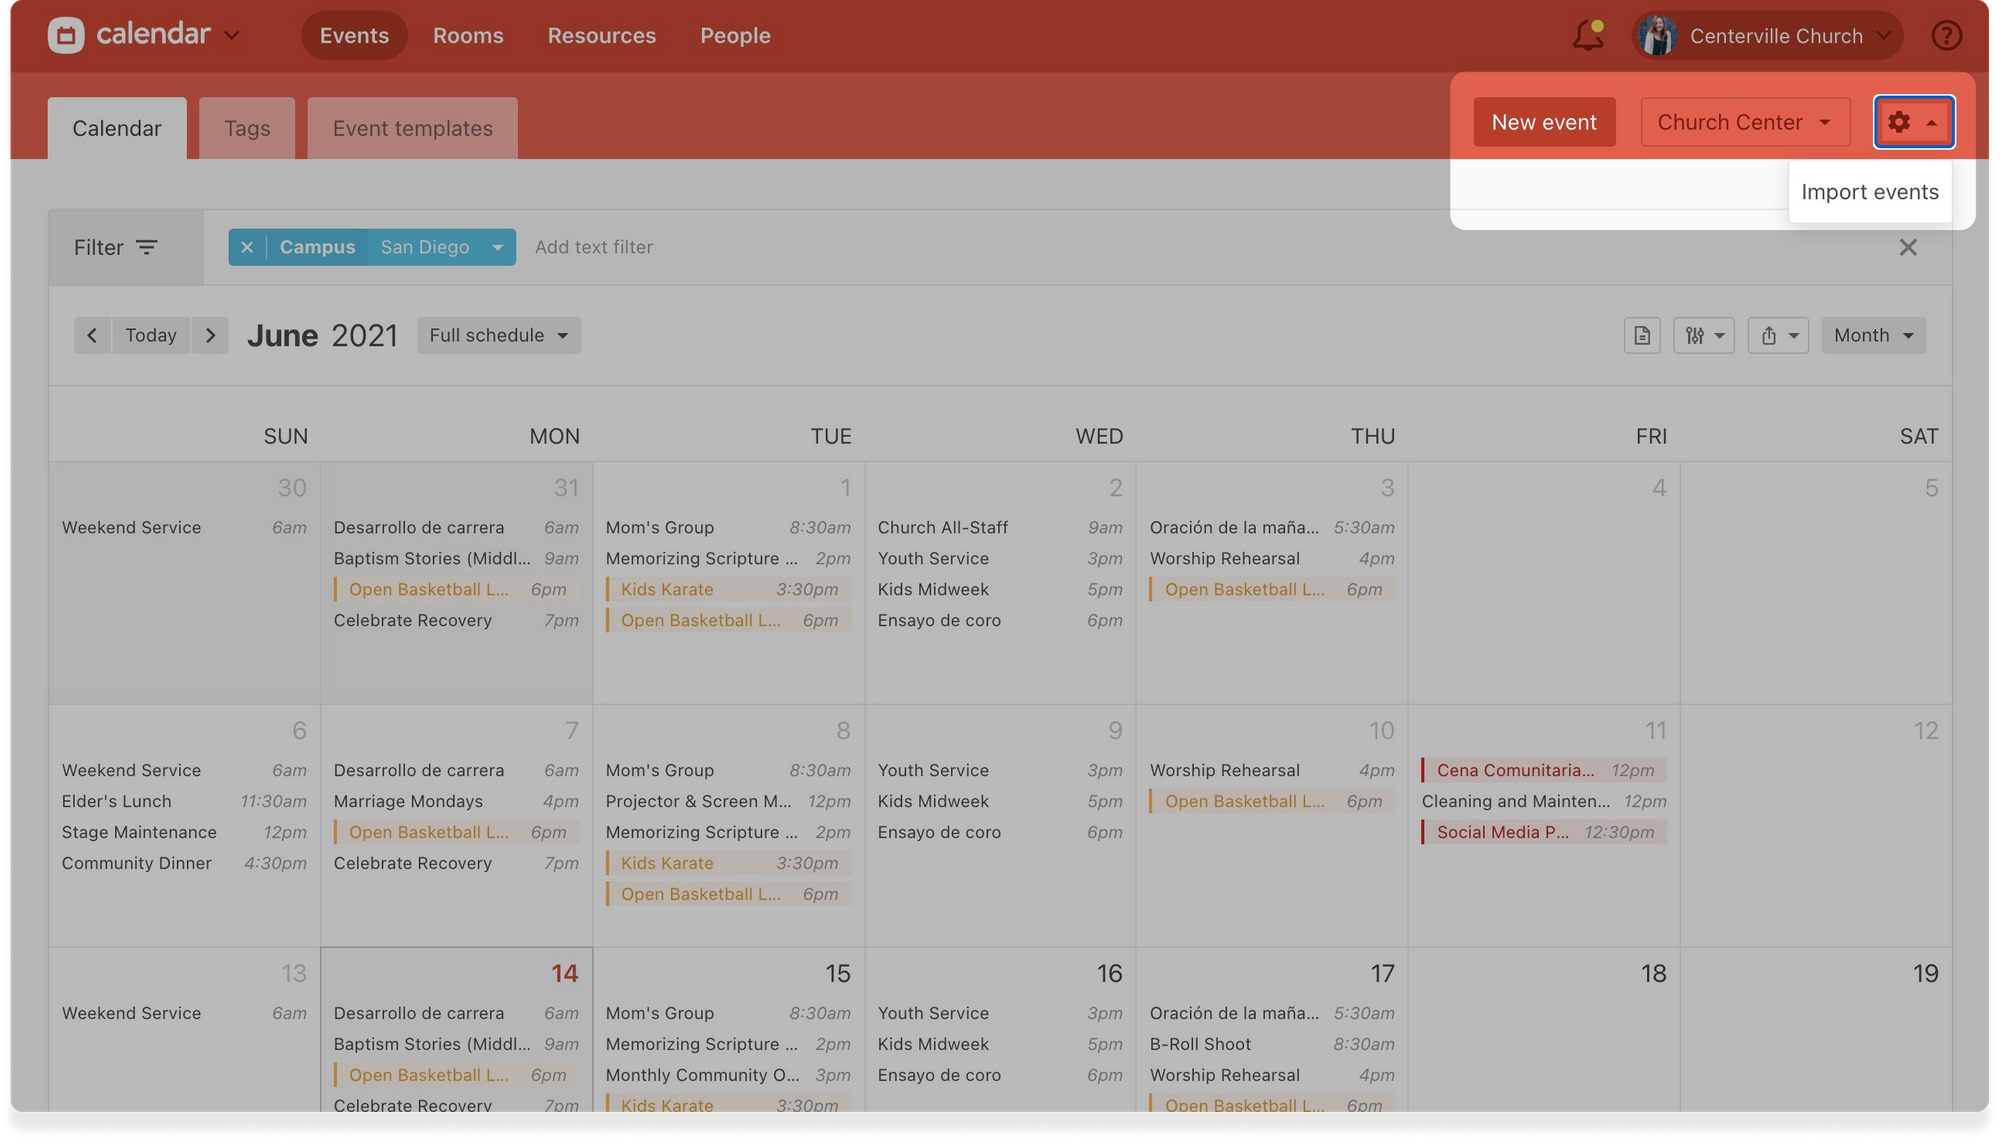Select Import events from the menu
The image size is (2000, 1142).
[1869, 192]
